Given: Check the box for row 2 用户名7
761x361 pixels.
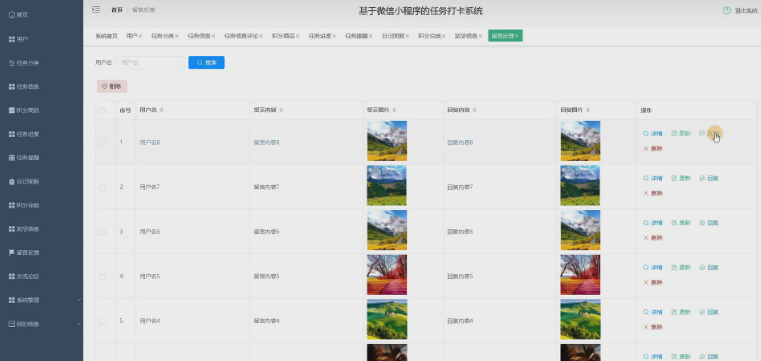Looking at the screenshot, I should pos(102,187).
